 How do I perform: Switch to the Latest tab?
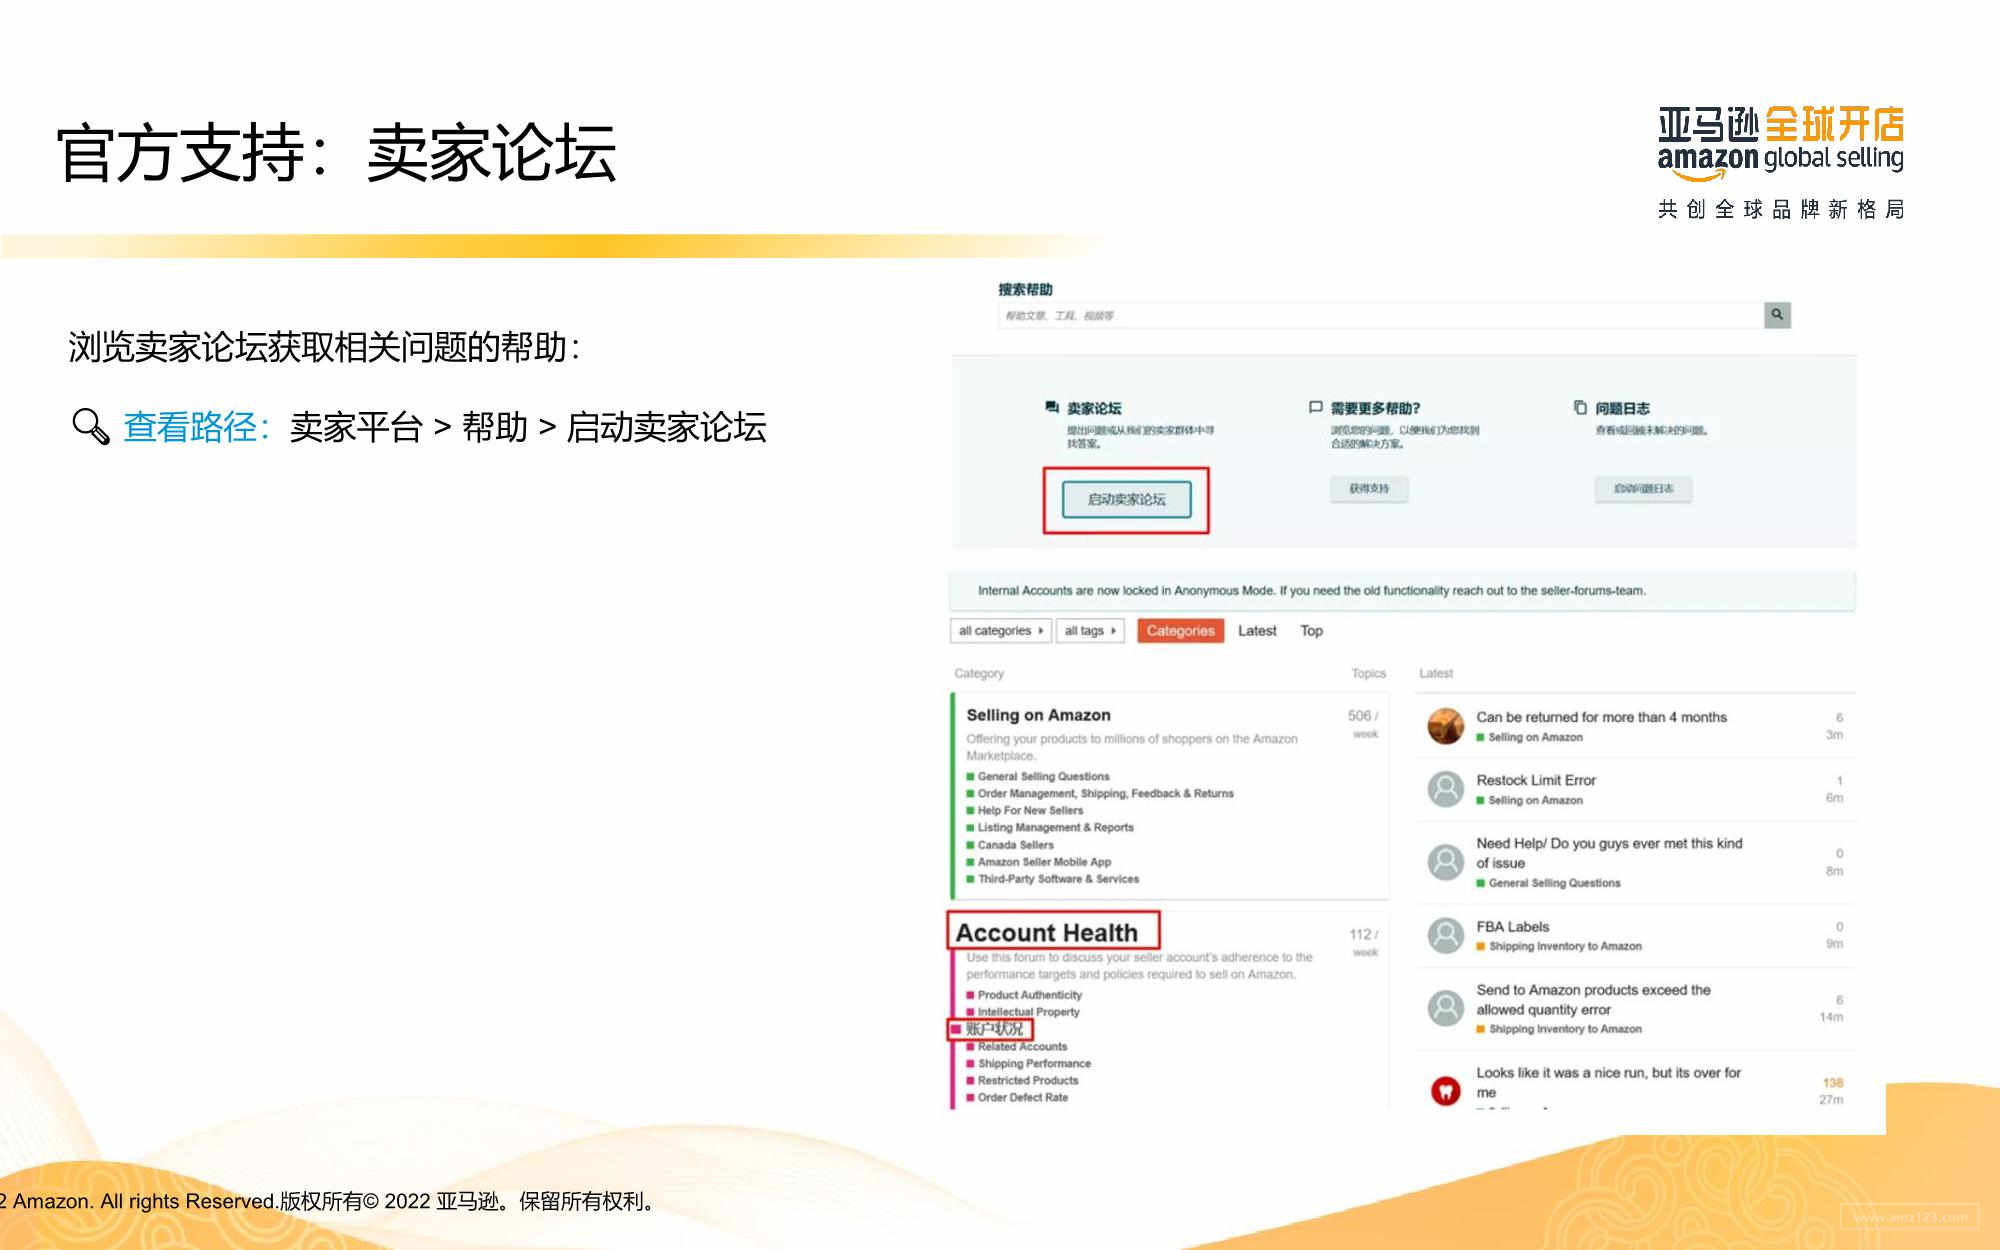coord(1257,631)
